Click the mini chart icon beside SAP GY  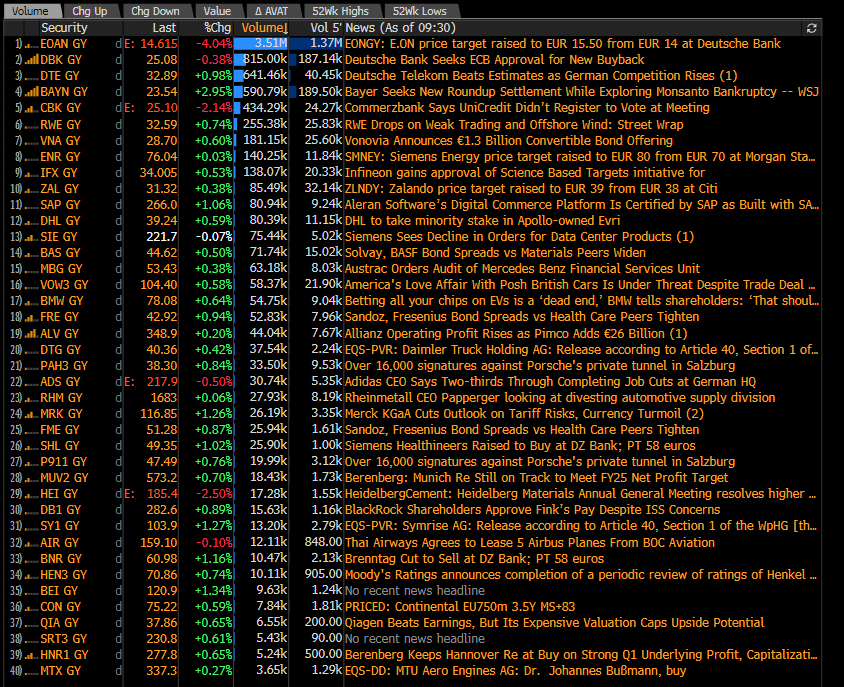32,206
